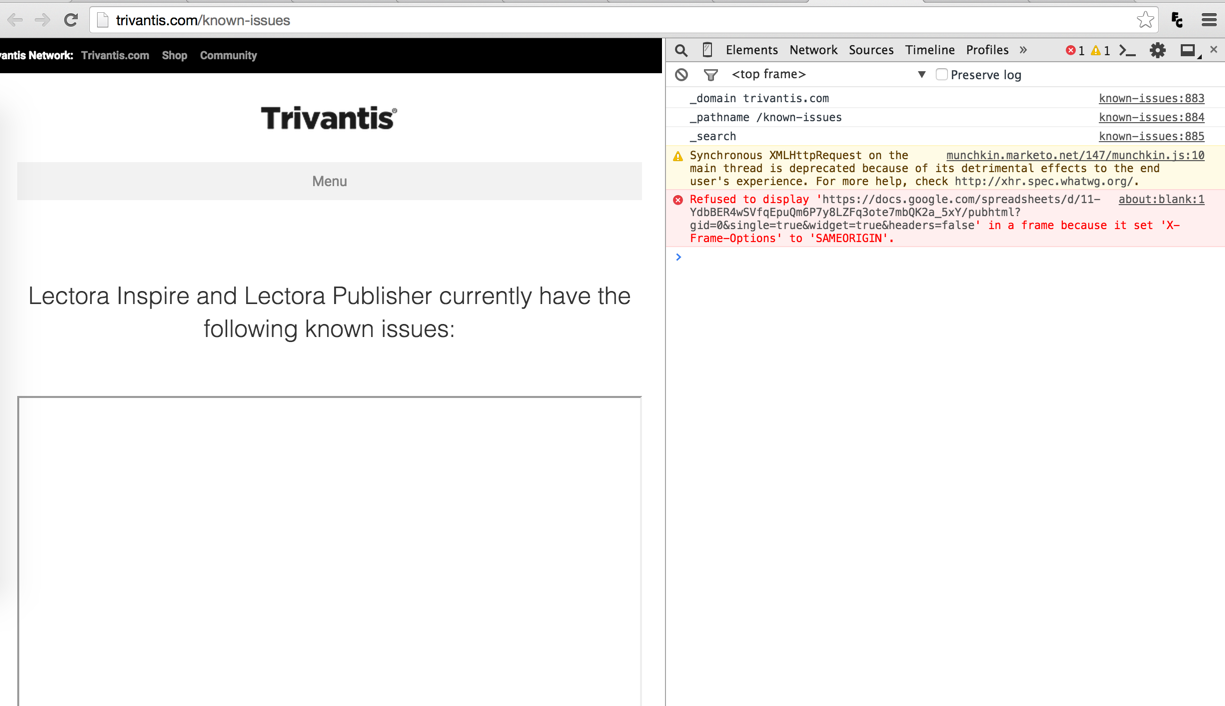
Task: Clear the console log
Action: pyautogui.click(x=681, y=75)
